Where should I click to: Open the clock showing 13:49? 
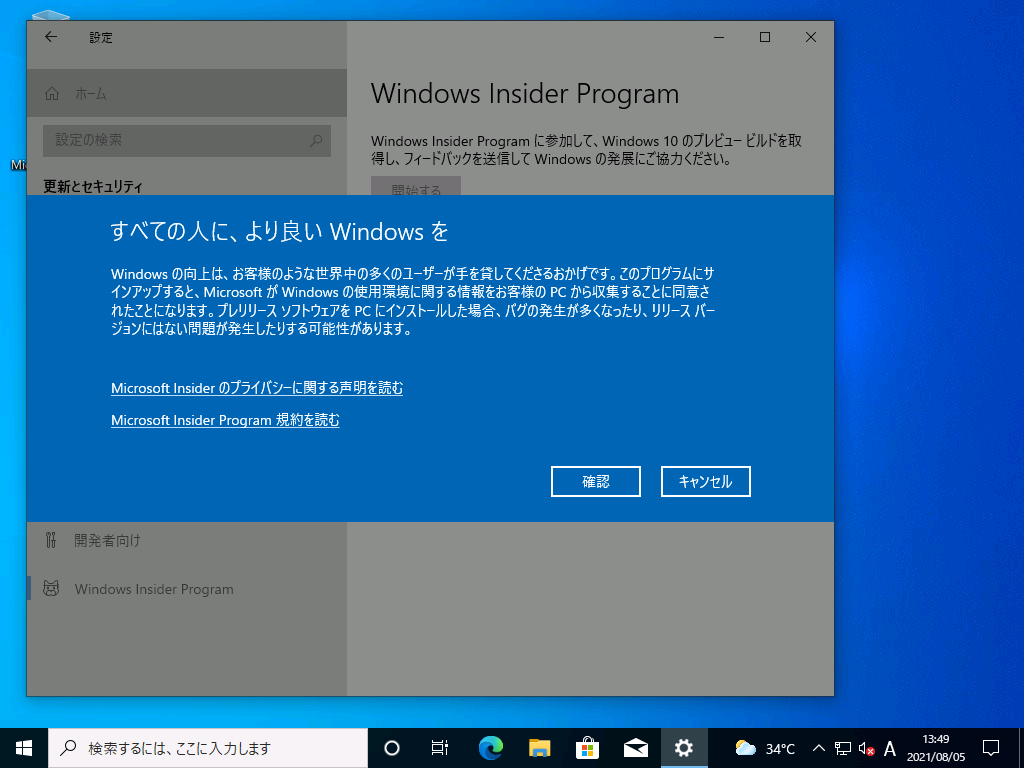[x=935, y=748]
